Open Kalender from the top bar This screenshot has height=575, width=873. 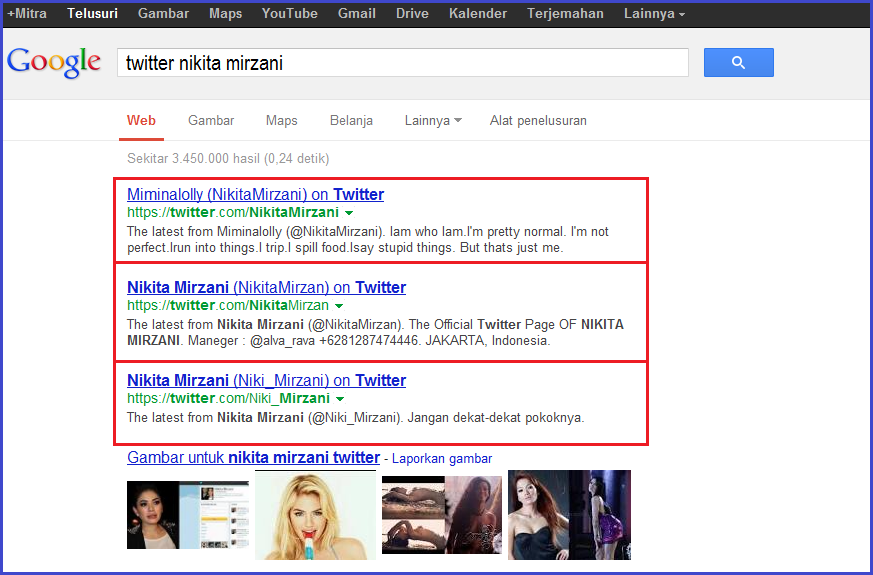[478, 13]
